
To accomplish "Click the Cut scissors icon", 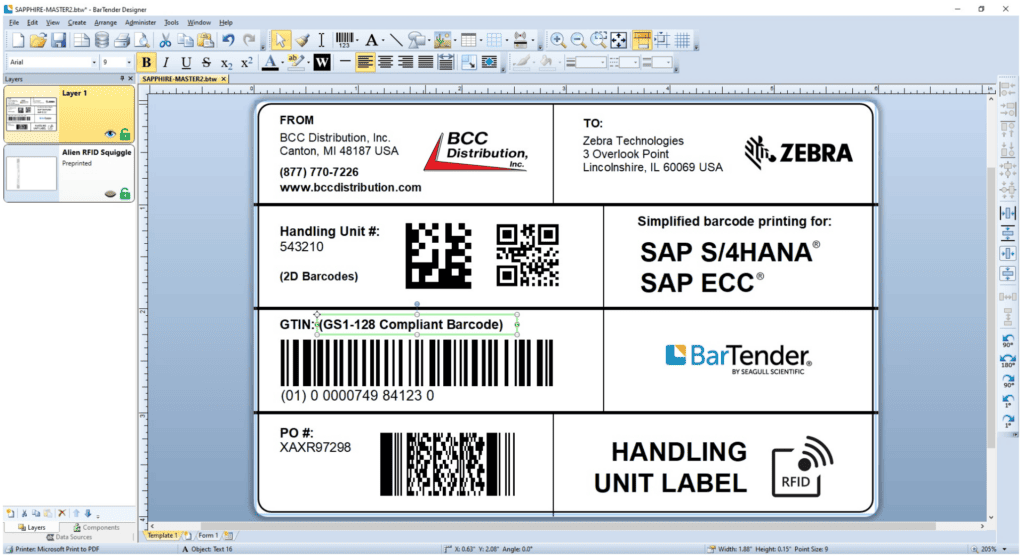I will tap(165, 40).
